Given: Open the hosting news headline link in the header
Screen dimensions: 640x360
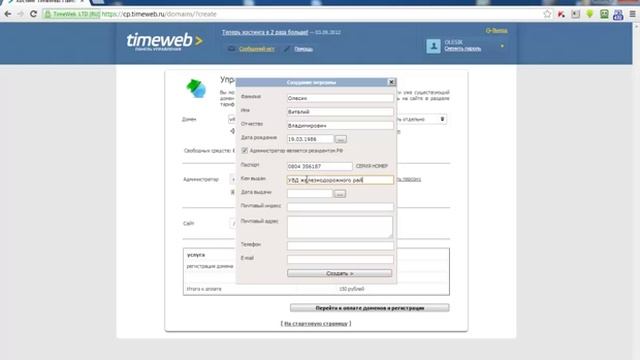Looking at the screenshot, I should tap(265, 32).
